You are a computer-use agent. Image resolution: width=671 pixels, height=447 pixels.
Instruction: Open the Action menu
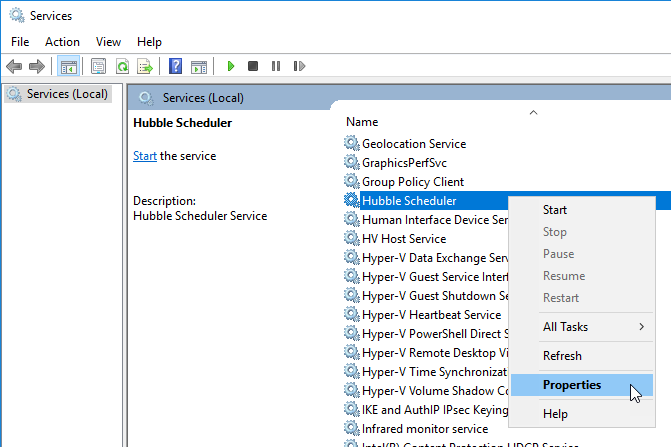pos(62,42)
